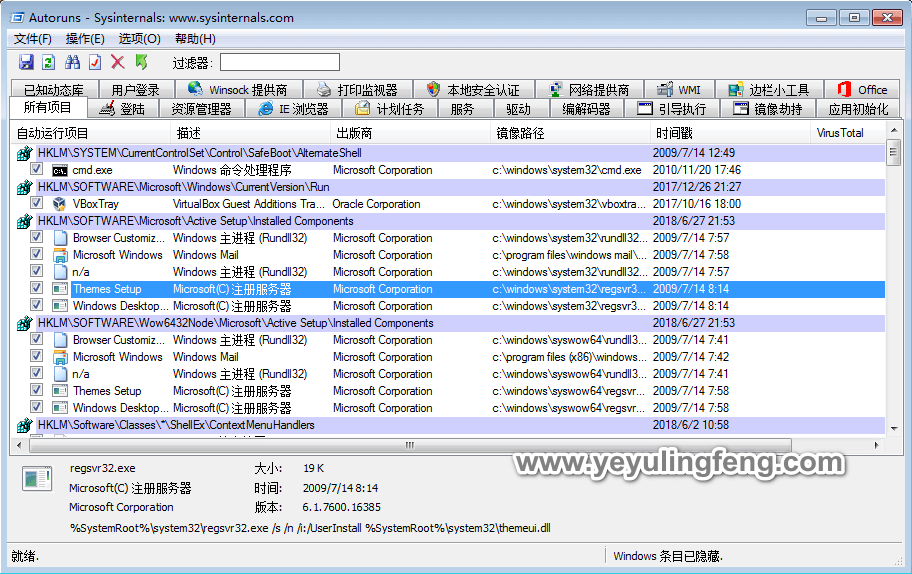
Task: Uncheck the VBoxTray entry checkbox
Action: [36, 203]
